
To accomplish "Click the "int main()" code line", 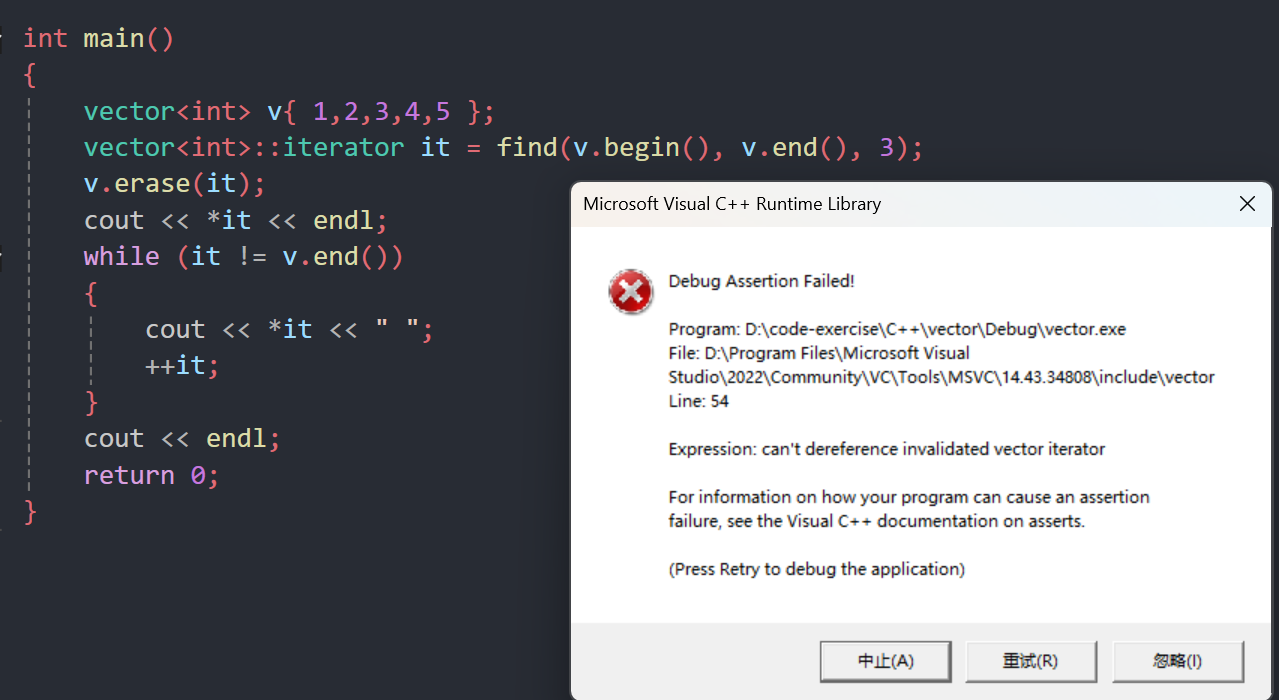I will coord(99,38).
